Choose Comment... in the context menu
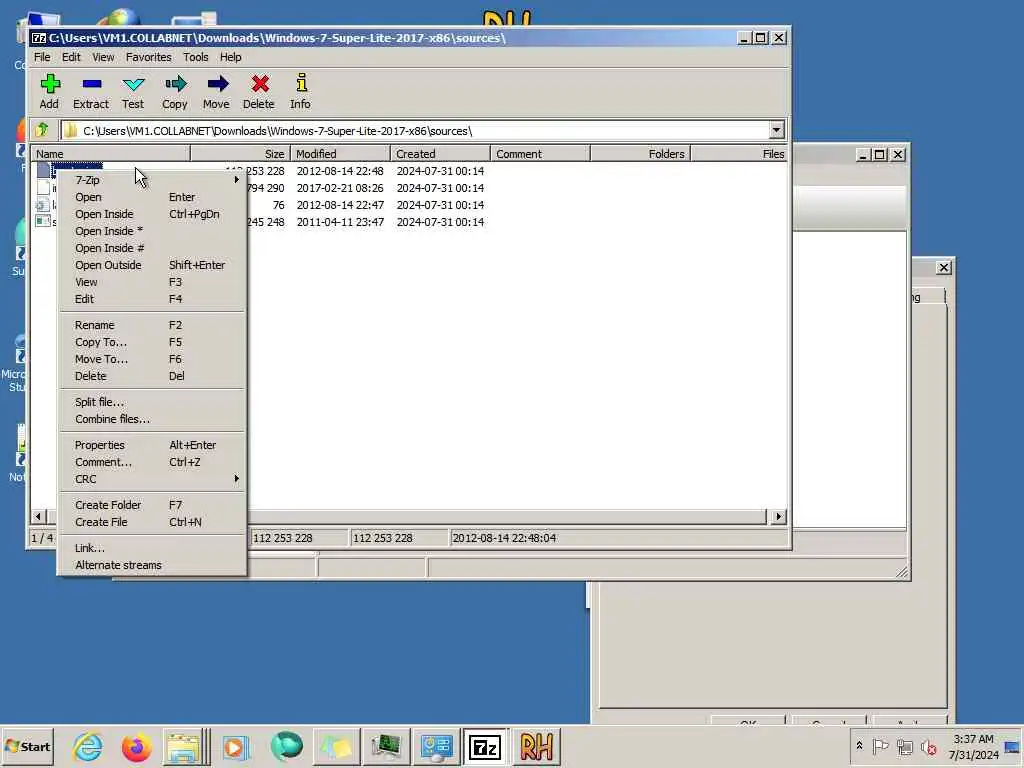 [153, 462]
